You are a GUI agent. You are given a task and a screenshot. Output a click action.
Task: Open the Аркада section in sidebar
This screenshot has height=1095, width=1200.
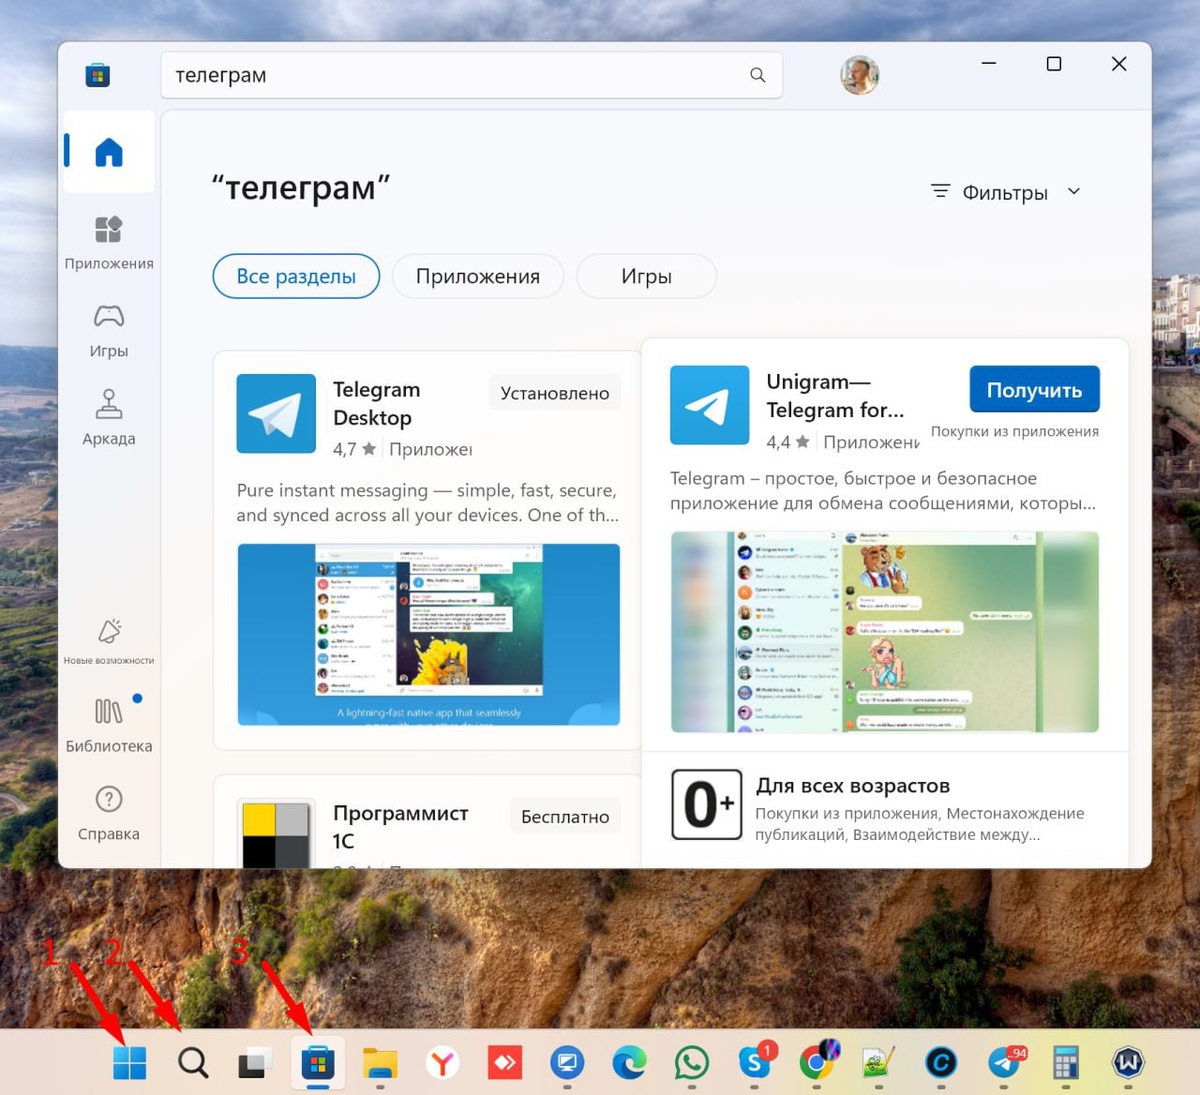[108, 417]
